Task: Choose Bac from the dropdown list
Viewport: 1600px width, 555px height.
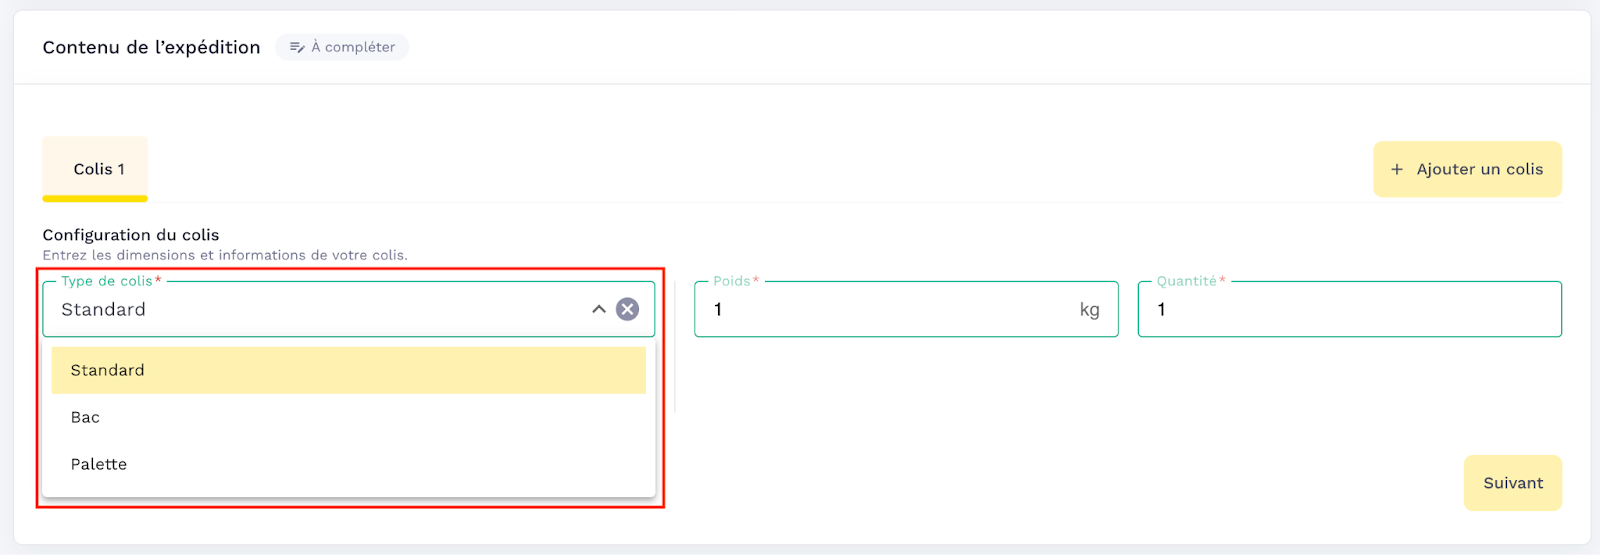Action: pyautogui.click(x=85, y=417)
